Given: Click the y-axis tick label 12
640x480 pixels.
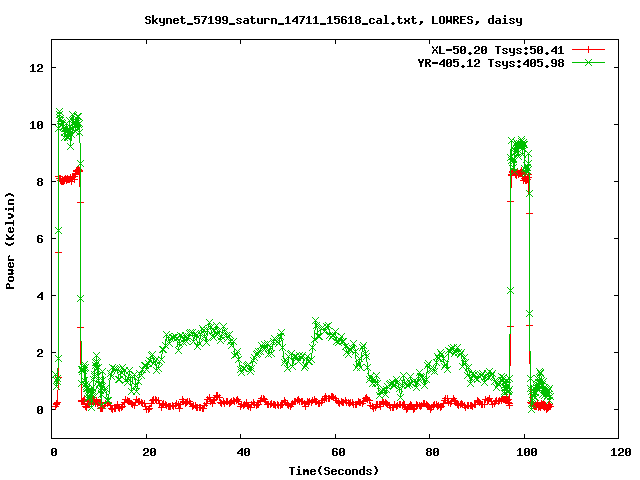Looking at the screenshot, I should click(36, 68).
